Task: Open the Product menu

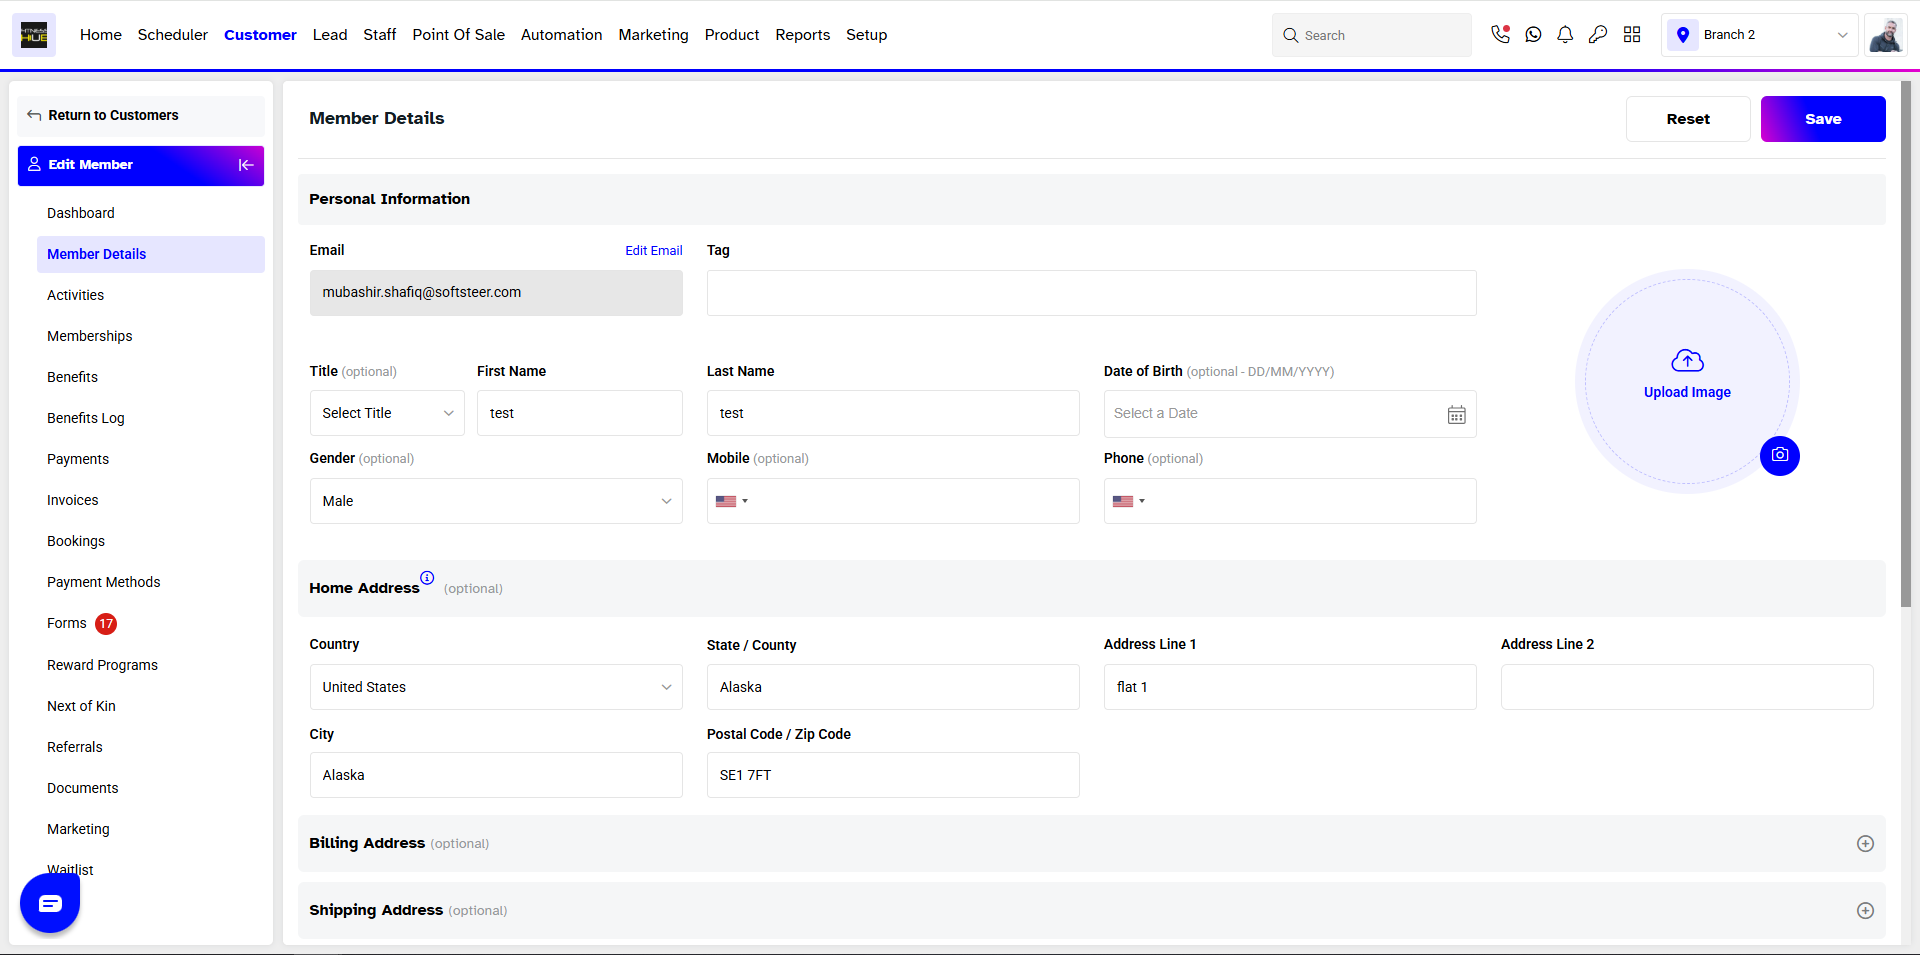Action: click(732, 35)
